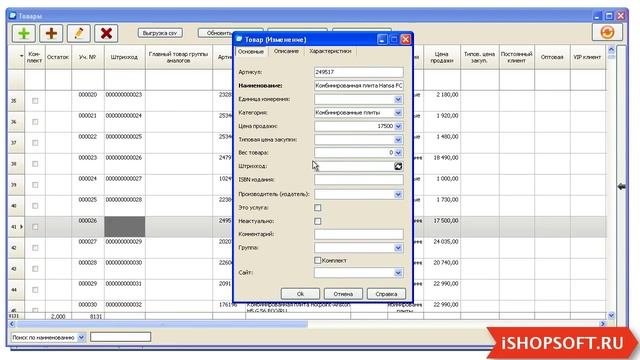Viewport: 640px width, 360px height.
Task: Check Комплект box for row 000023
Action: (35, 164)
